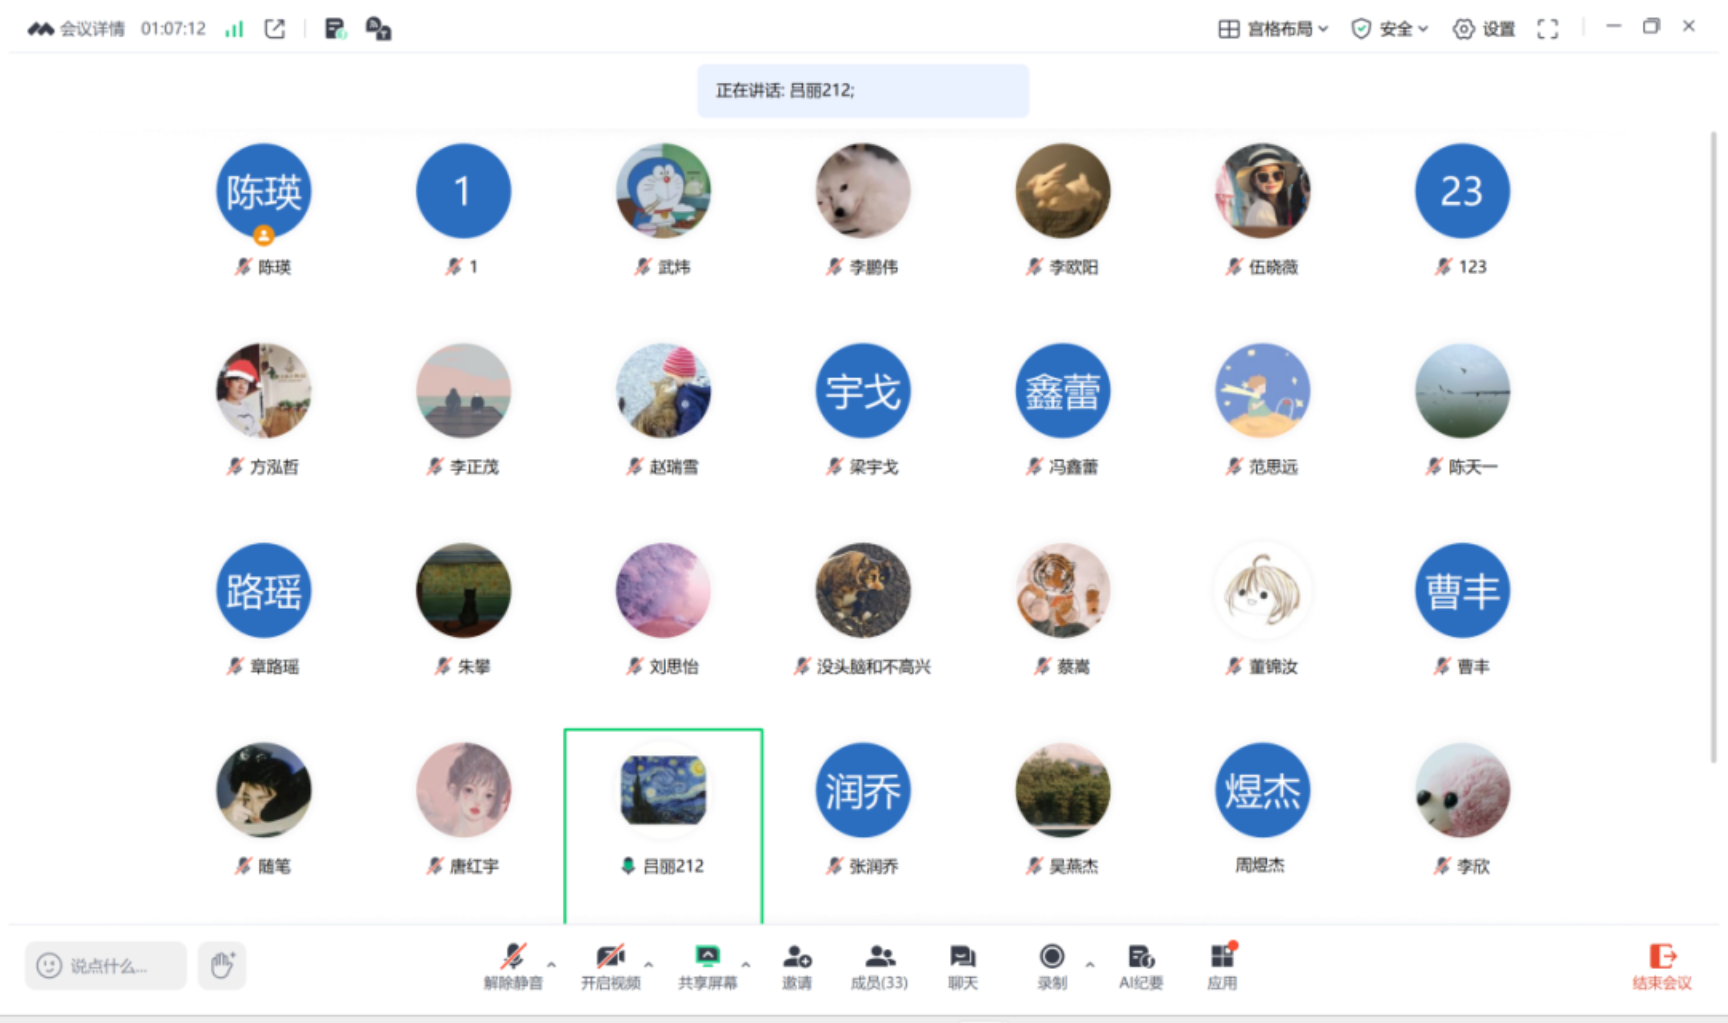Open the Apps icon in toolbar

pyautogui.click(x=1222, y=966)
